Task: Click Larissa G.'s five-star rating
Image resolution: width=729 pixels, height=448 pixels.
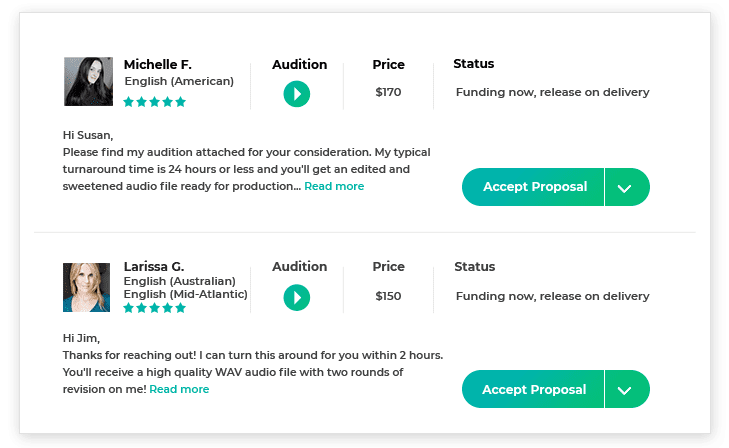Action: [154, 308]
